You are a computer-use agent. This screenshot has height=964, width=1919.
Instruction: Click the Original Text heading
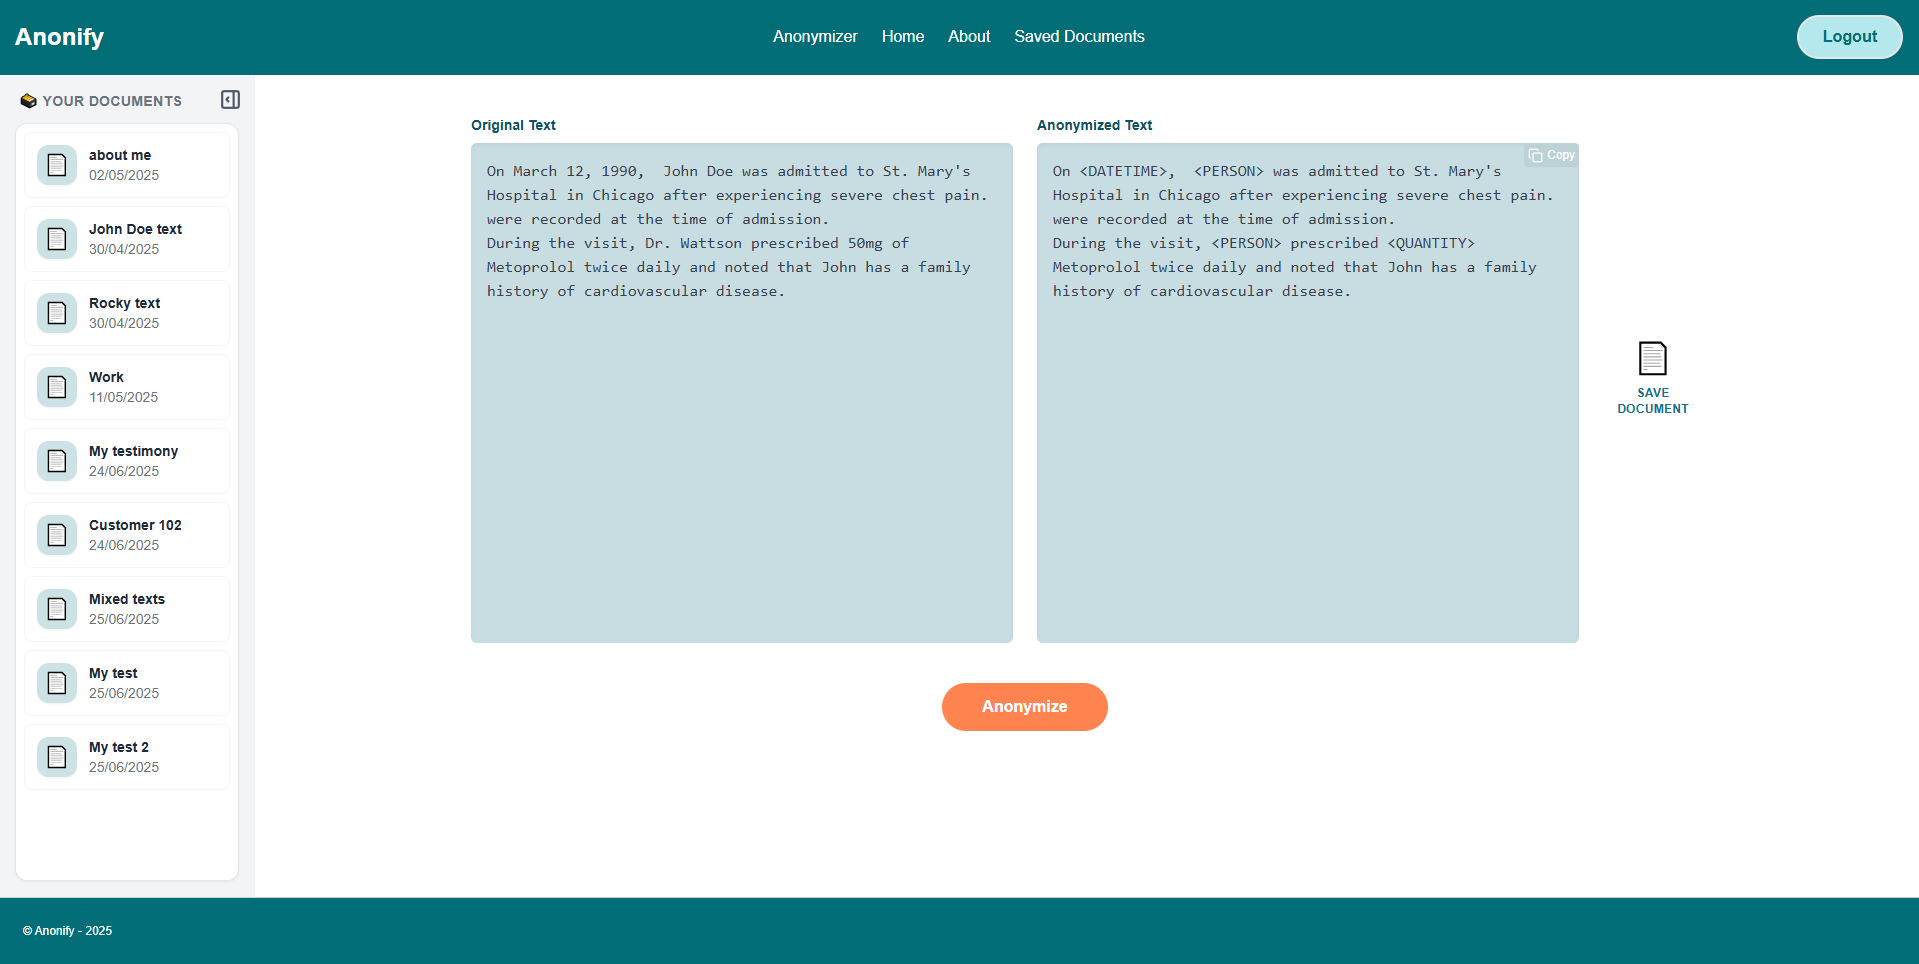click(x=513, y=125)
